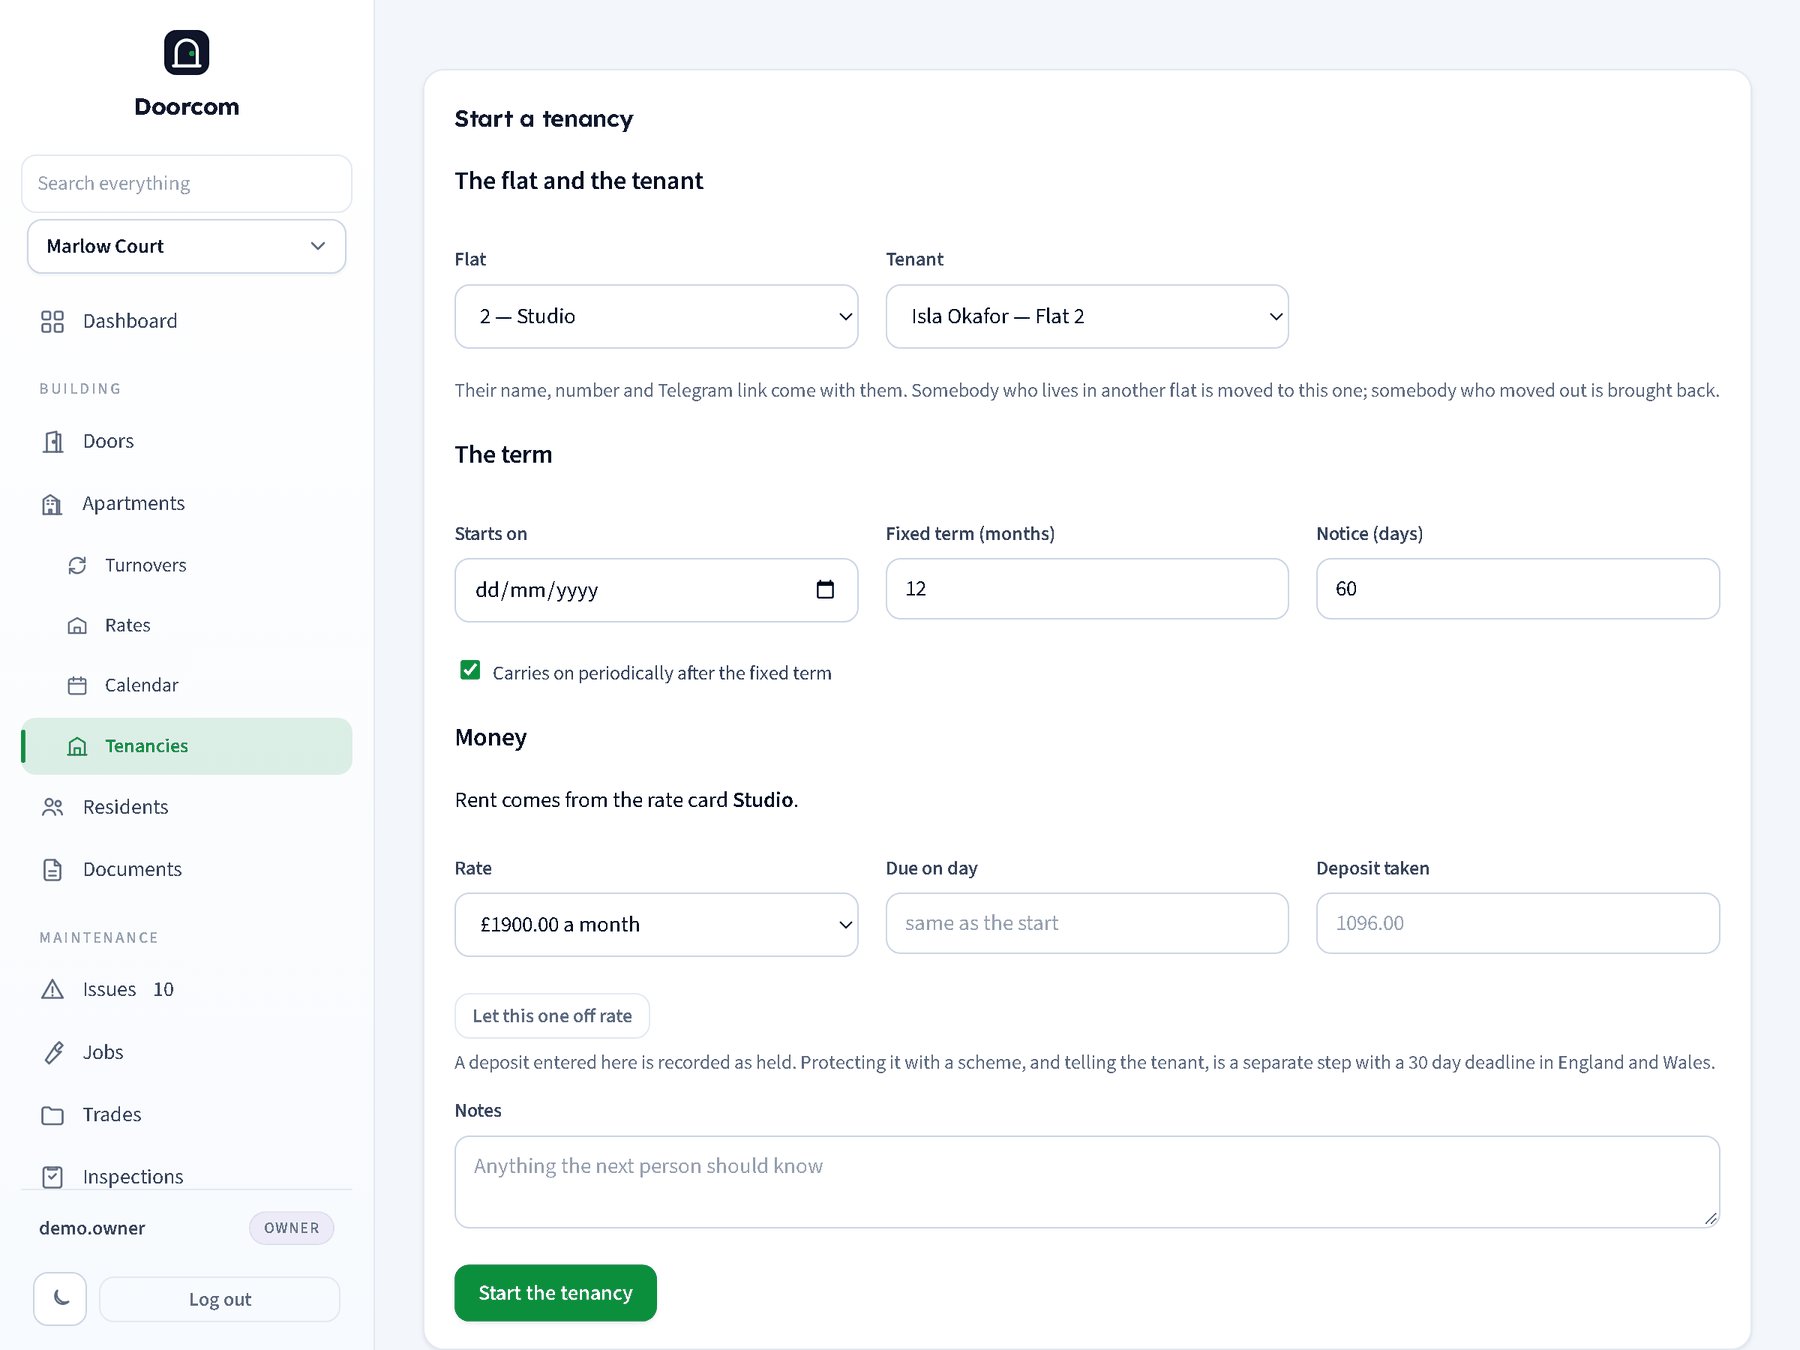The height and width of the screenshot is (1350, 1800).
Task: Click the Notes text area
Action: 1087,1182
